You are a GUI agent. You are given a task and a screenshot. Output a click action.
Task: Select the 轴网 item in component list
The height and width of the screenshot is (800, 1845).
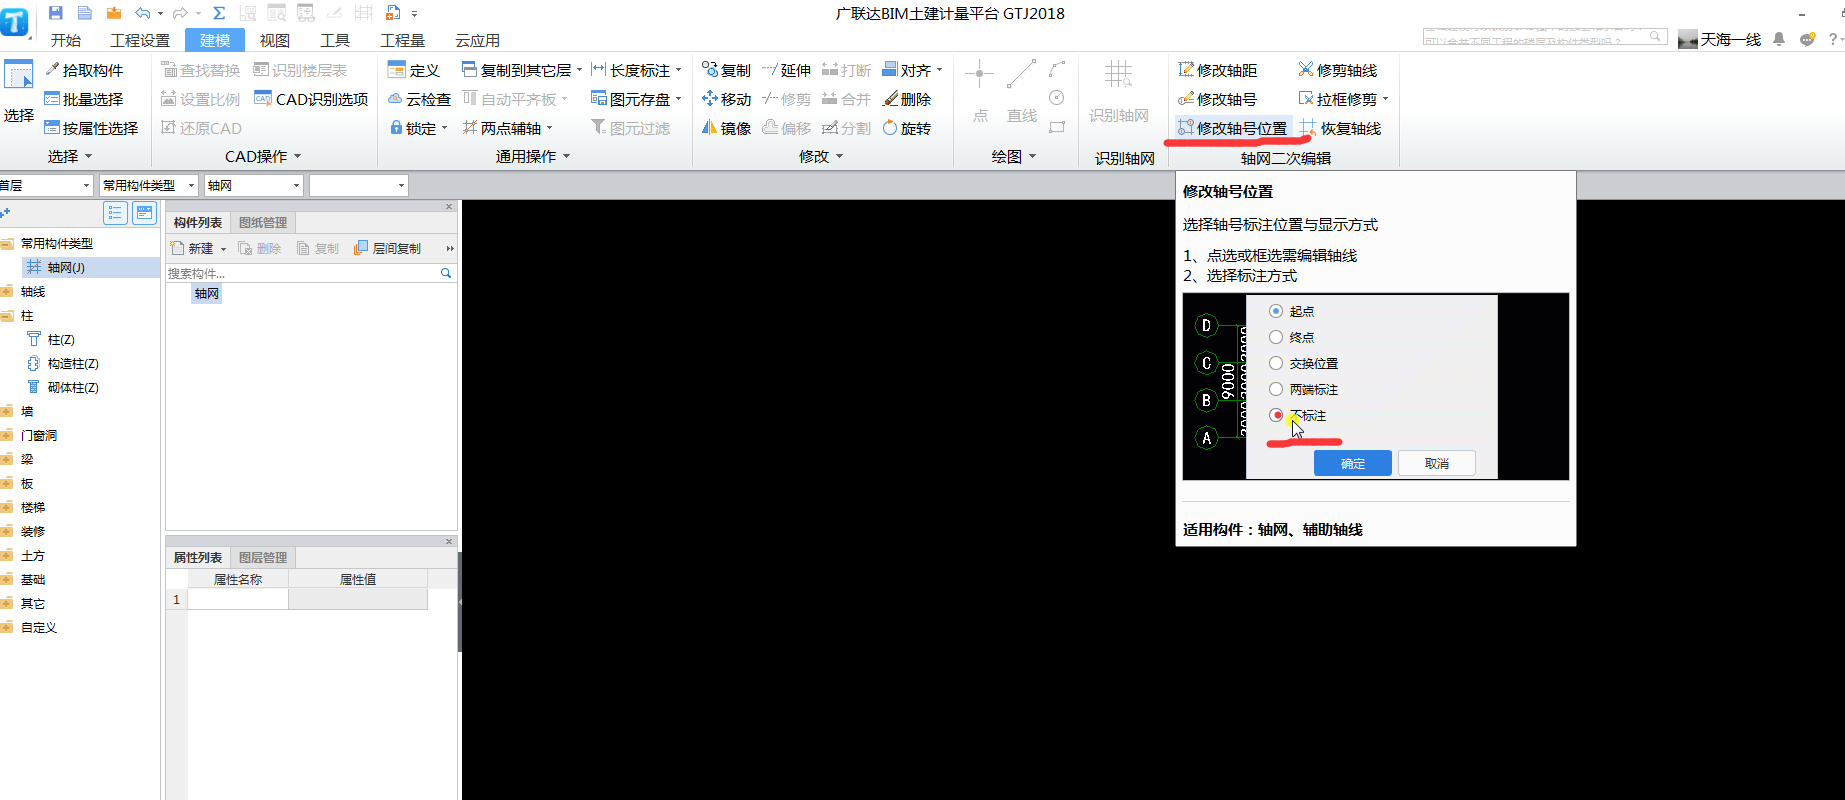pyautogui.click(x=206, y=294)
